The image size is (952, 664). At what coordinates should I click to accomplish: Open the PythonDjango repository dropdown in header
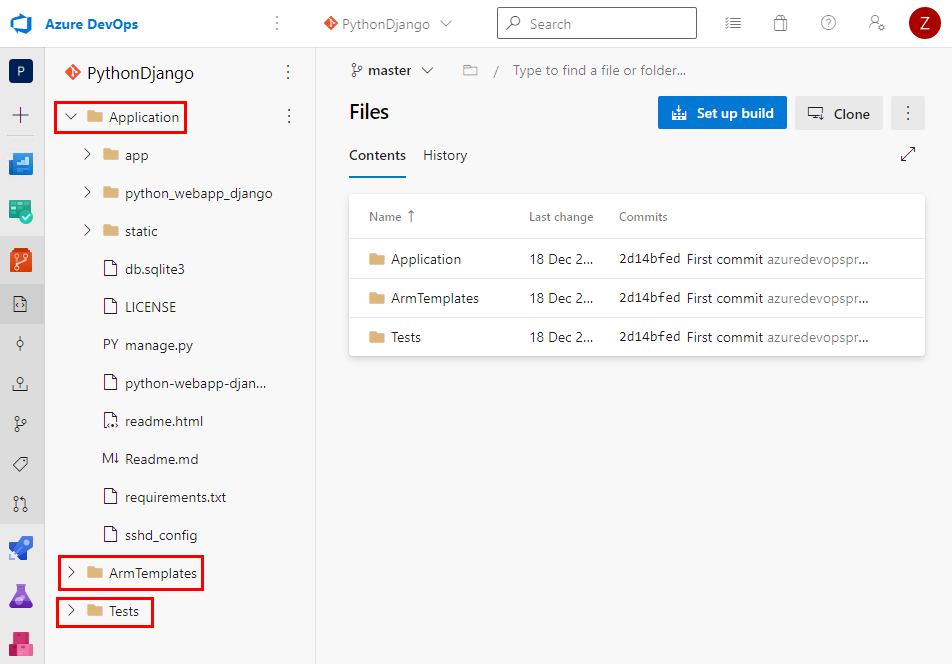388,24
